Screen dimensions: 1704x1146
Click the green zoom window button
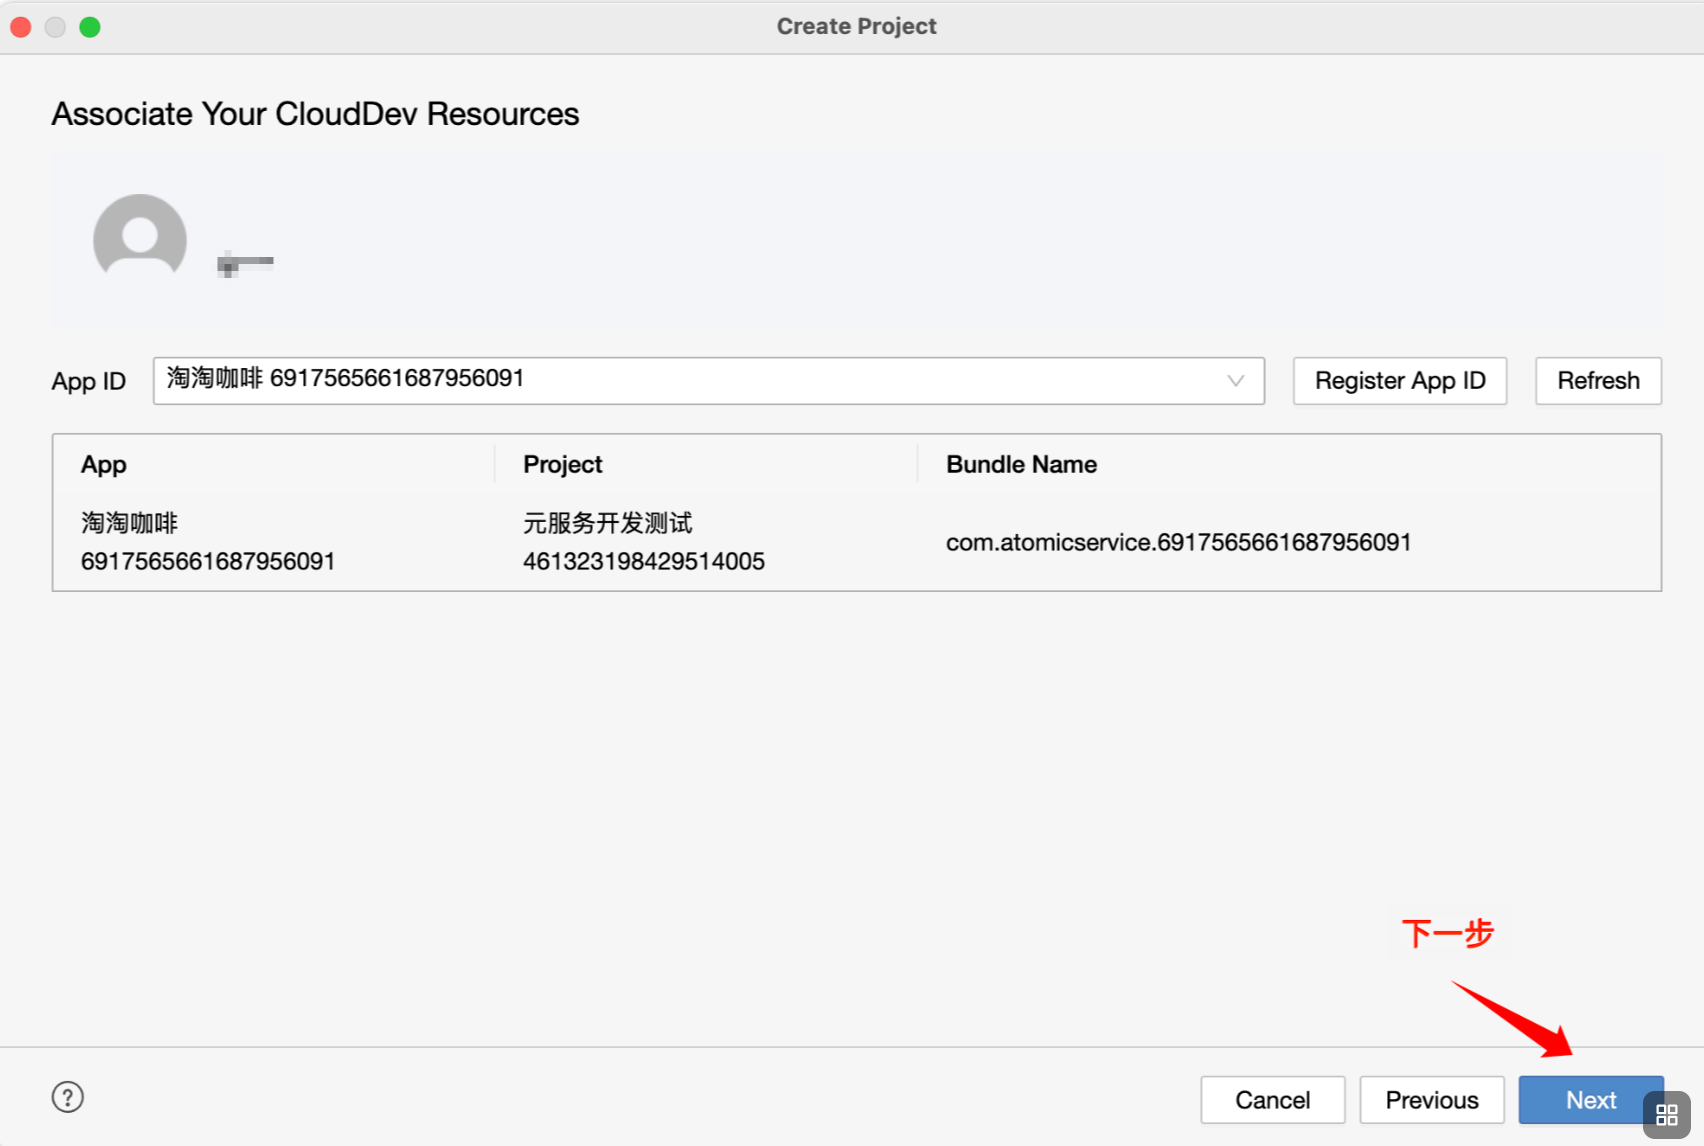coord(90,27)
